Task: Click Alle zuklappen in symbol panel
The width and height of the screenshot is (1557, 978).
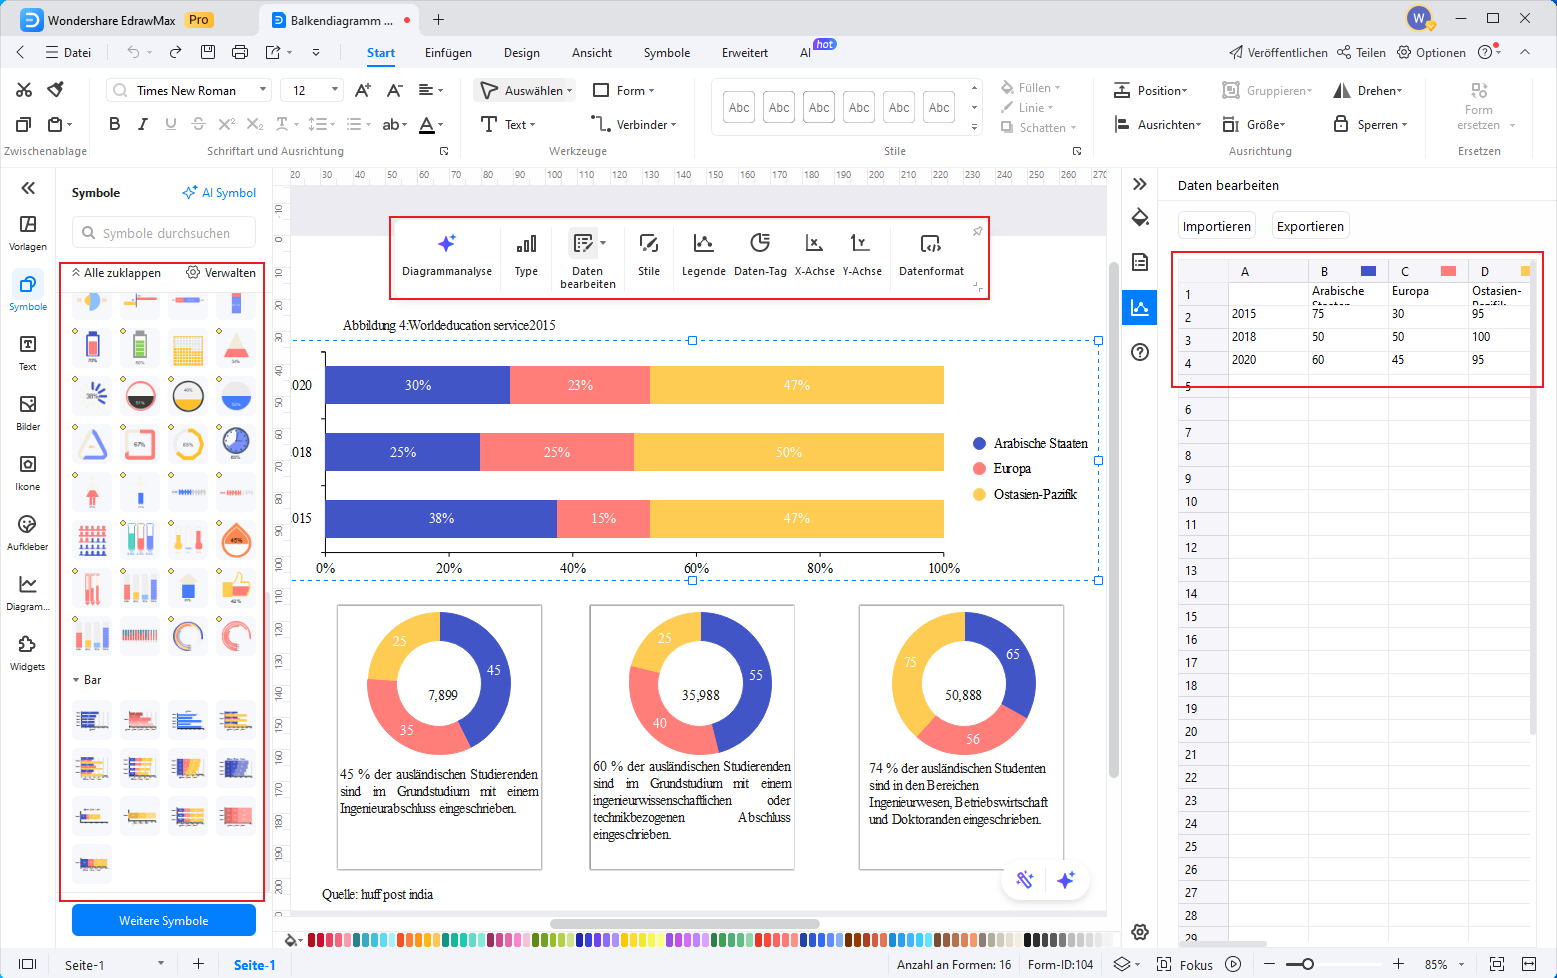Action: tap(116, 273)
